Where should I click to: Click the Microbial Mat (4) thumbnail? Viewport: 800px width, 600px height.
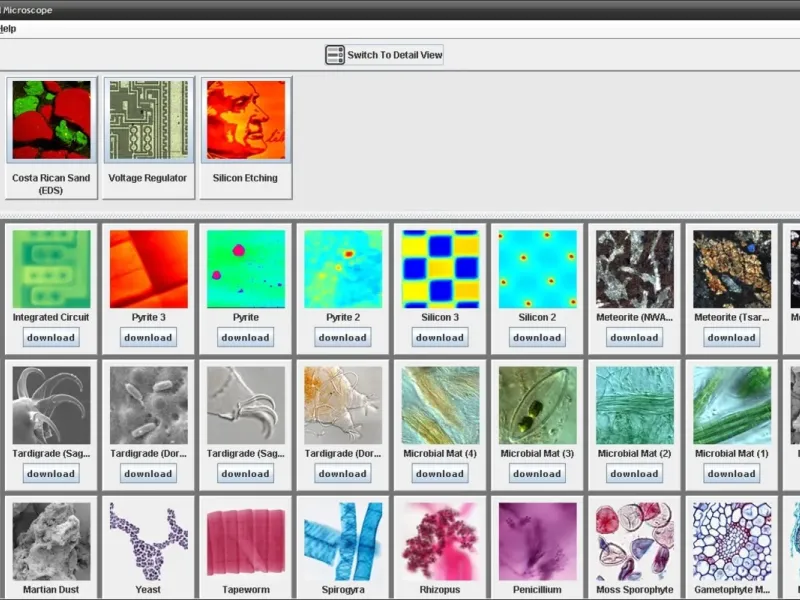click(440, 405)
